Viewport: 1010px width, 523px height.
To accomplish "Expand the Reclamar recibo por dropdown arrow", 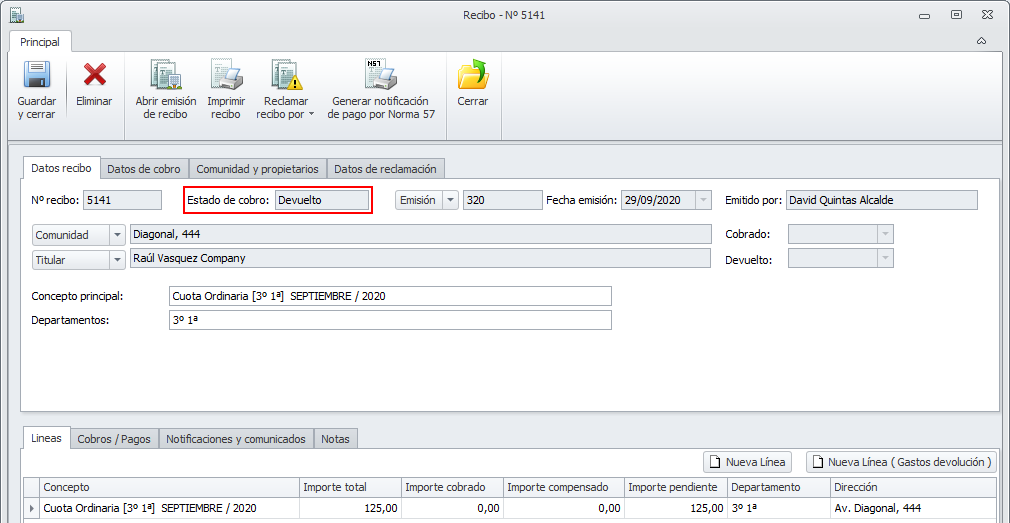I will [312, 115].
